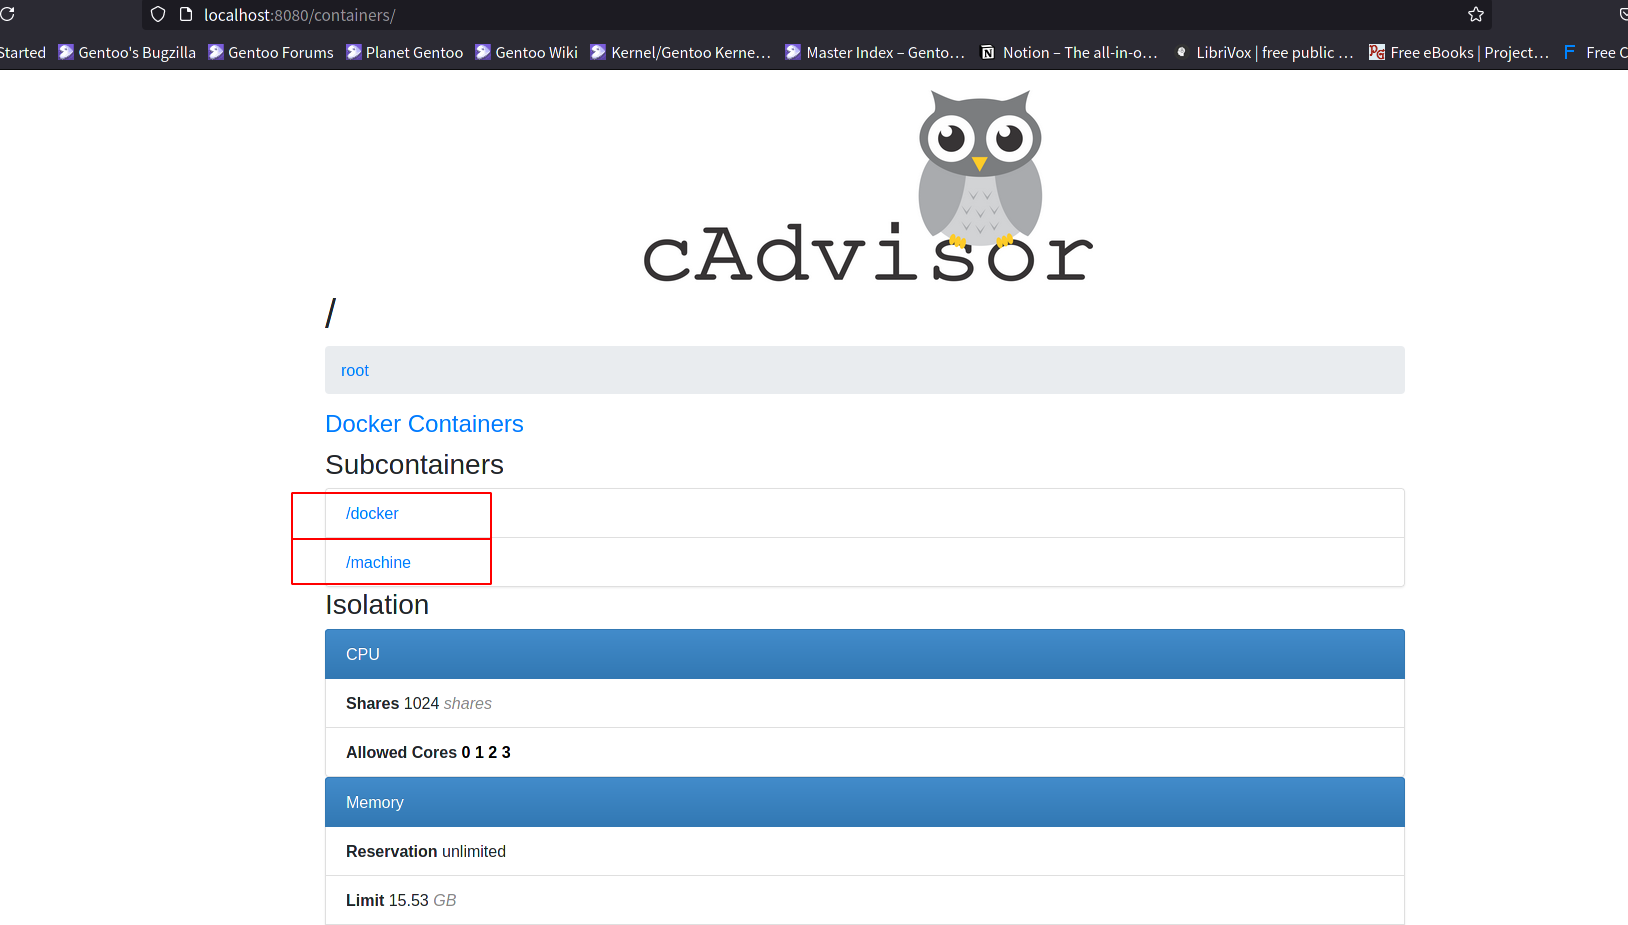The image size is (1628, 925).
Task: Open the /docker subcontainer
Action: (x=372, y=513)
